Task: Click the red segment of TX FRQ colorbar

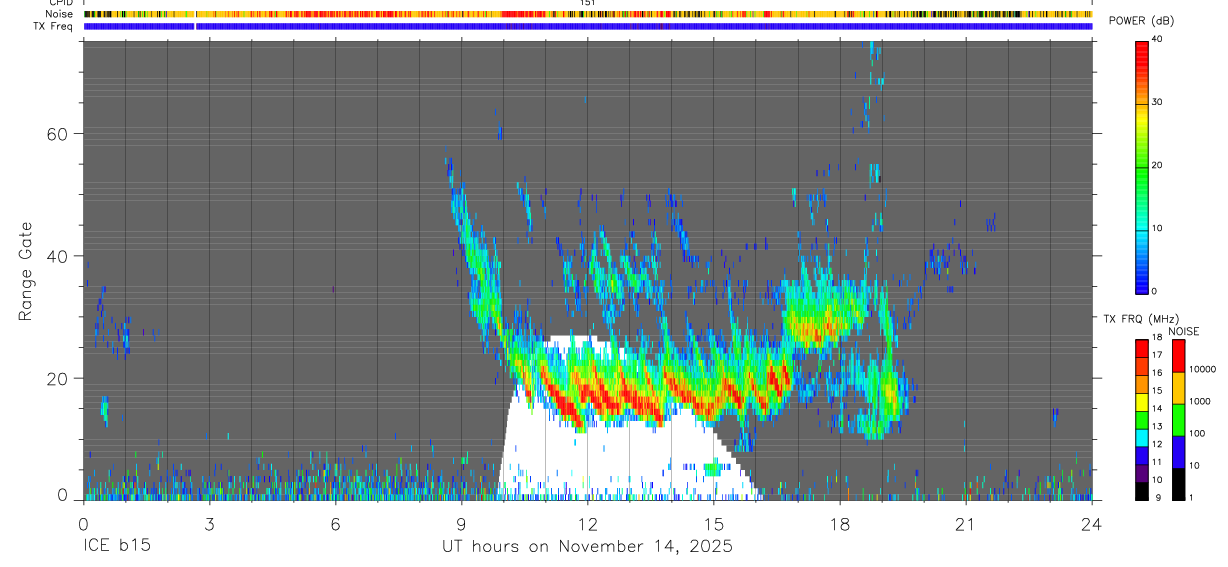Action: pyautogui.click(x=1141, y=347)
